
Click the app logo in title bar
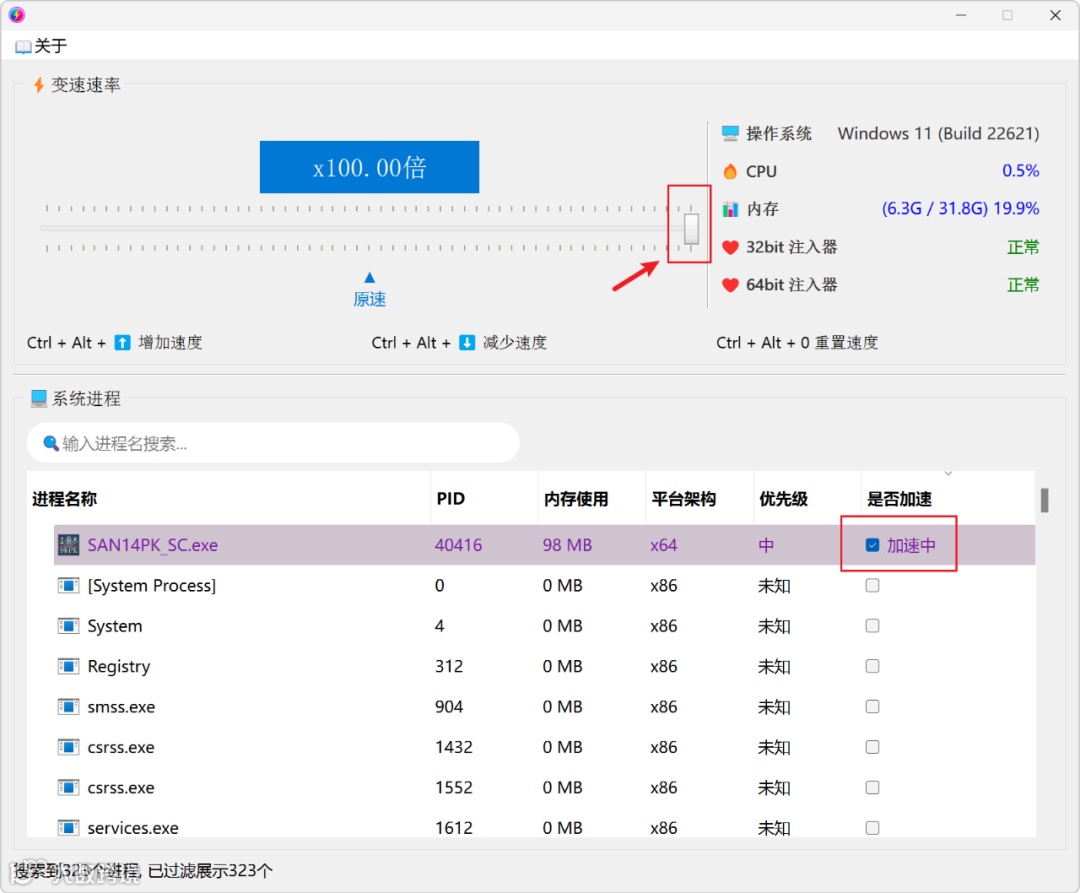[17, 14]
